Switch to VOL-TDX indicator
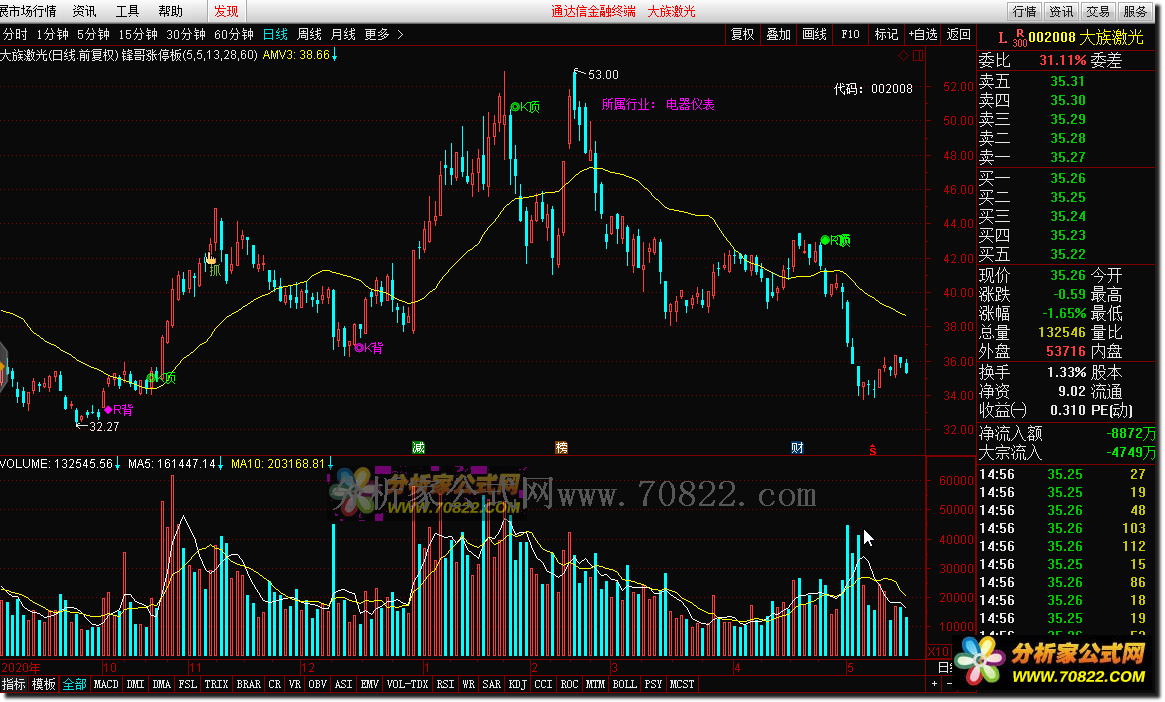This screenshot has height=702, width=1165. 407,684
